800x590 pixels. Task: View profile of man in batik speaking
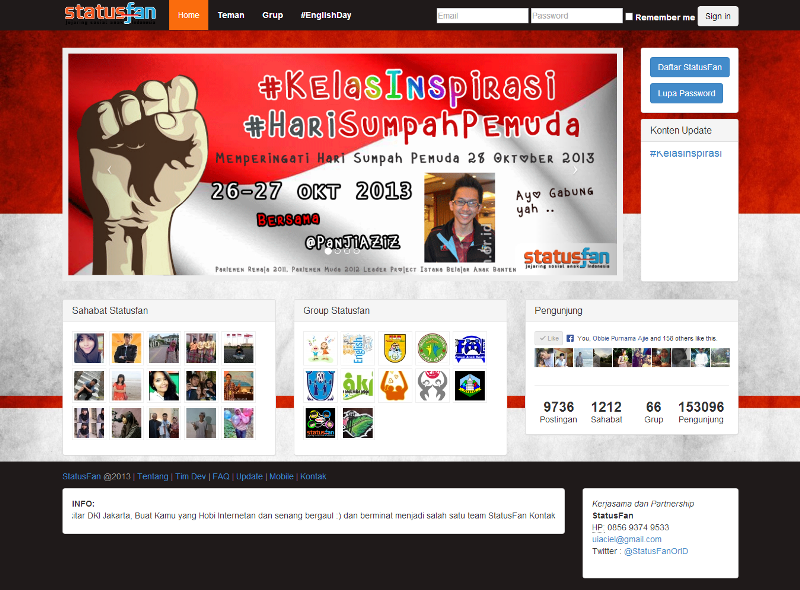[238, 385]
